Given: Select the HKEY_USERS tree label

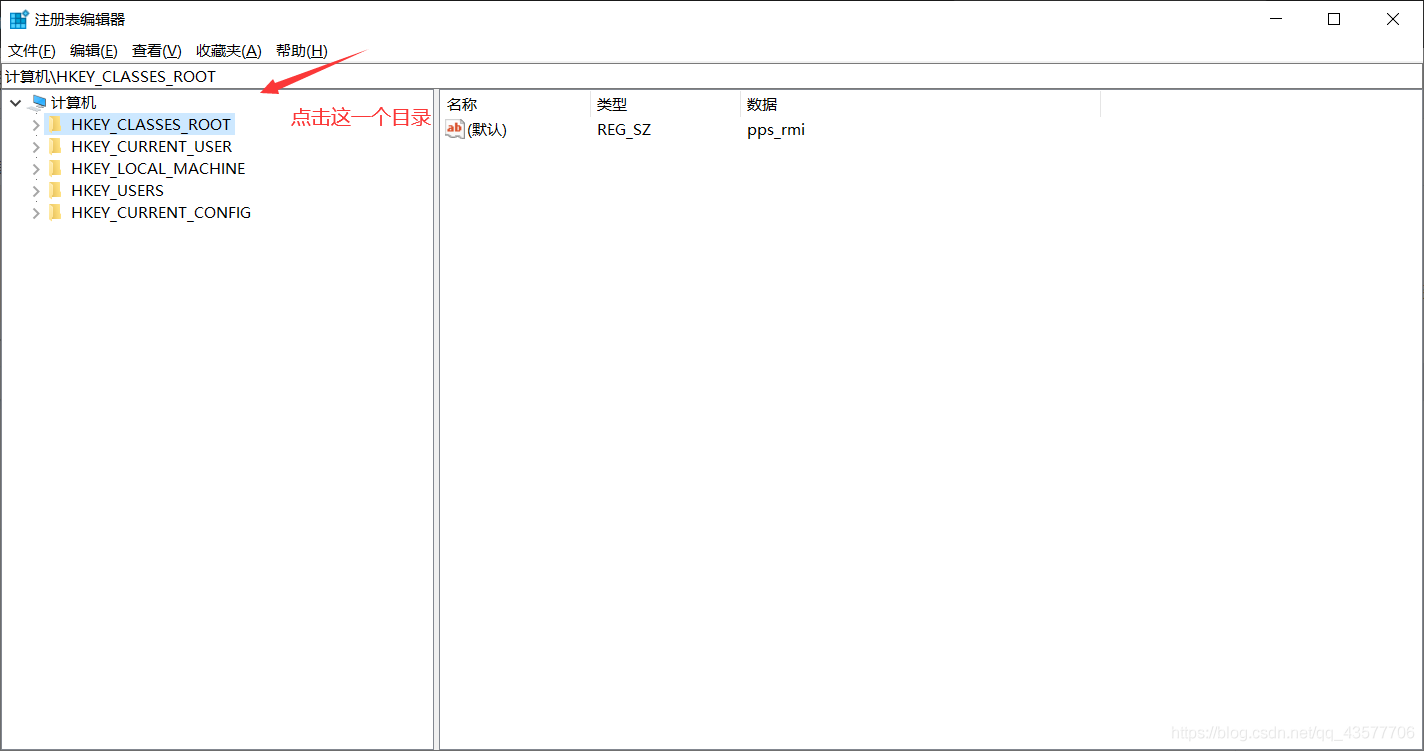Looking at the screenshot, I should click(117, 190).
